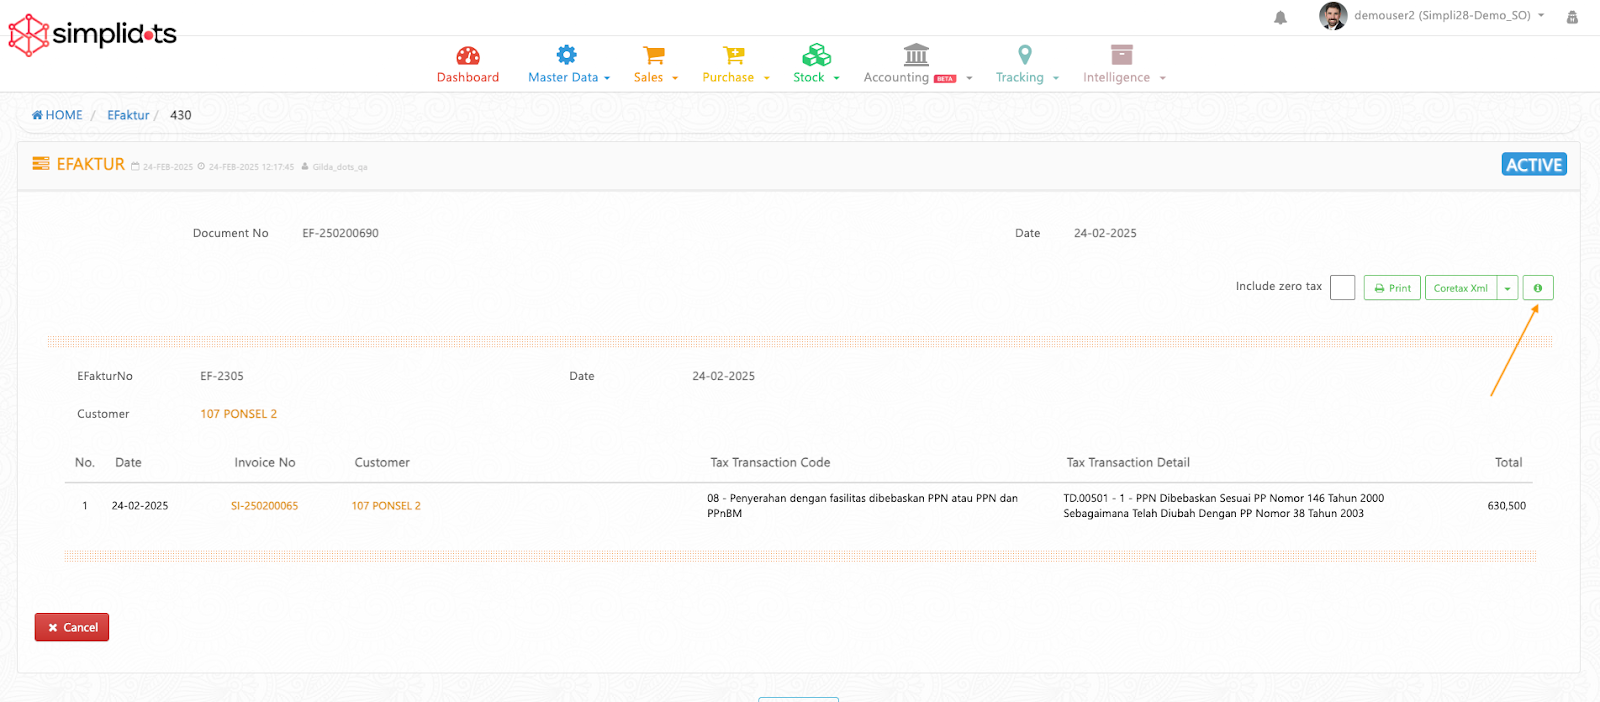
Task: Expand the Purchase menu
Action: pos(735,77)
